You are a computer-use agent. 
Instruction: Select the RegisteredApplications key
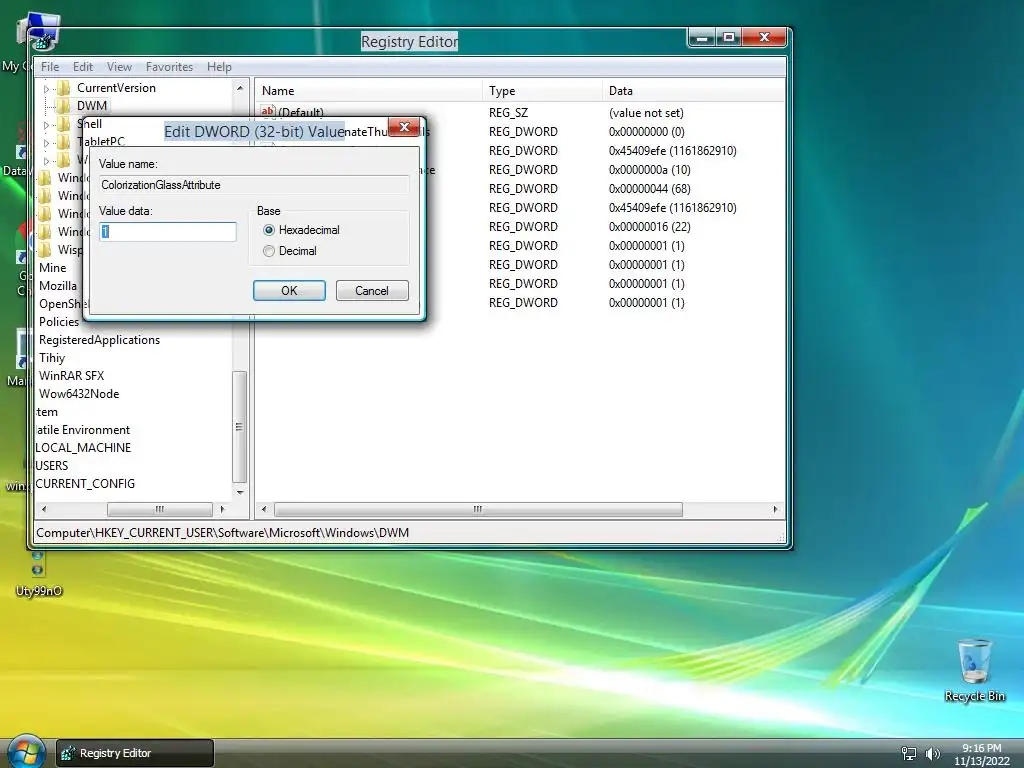pos(99,340)
